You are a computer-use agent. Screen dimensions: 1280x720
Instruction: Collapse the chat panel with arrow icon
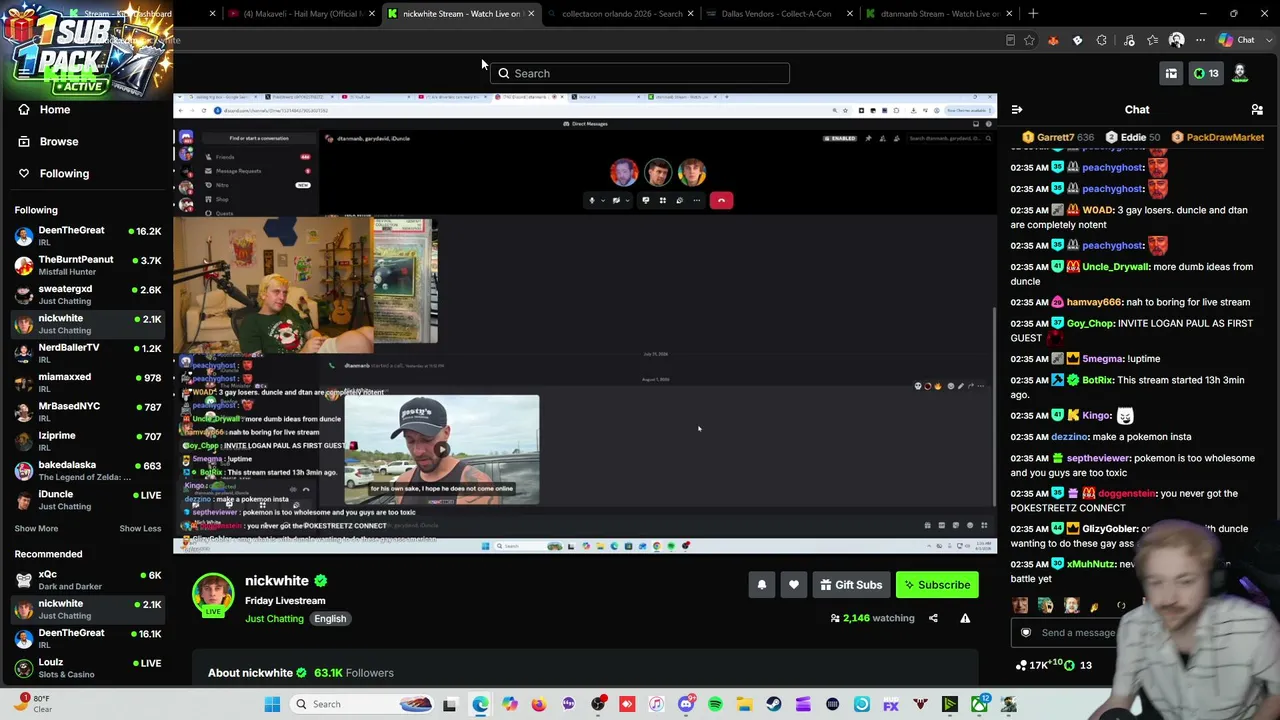tap(1017, 110)
